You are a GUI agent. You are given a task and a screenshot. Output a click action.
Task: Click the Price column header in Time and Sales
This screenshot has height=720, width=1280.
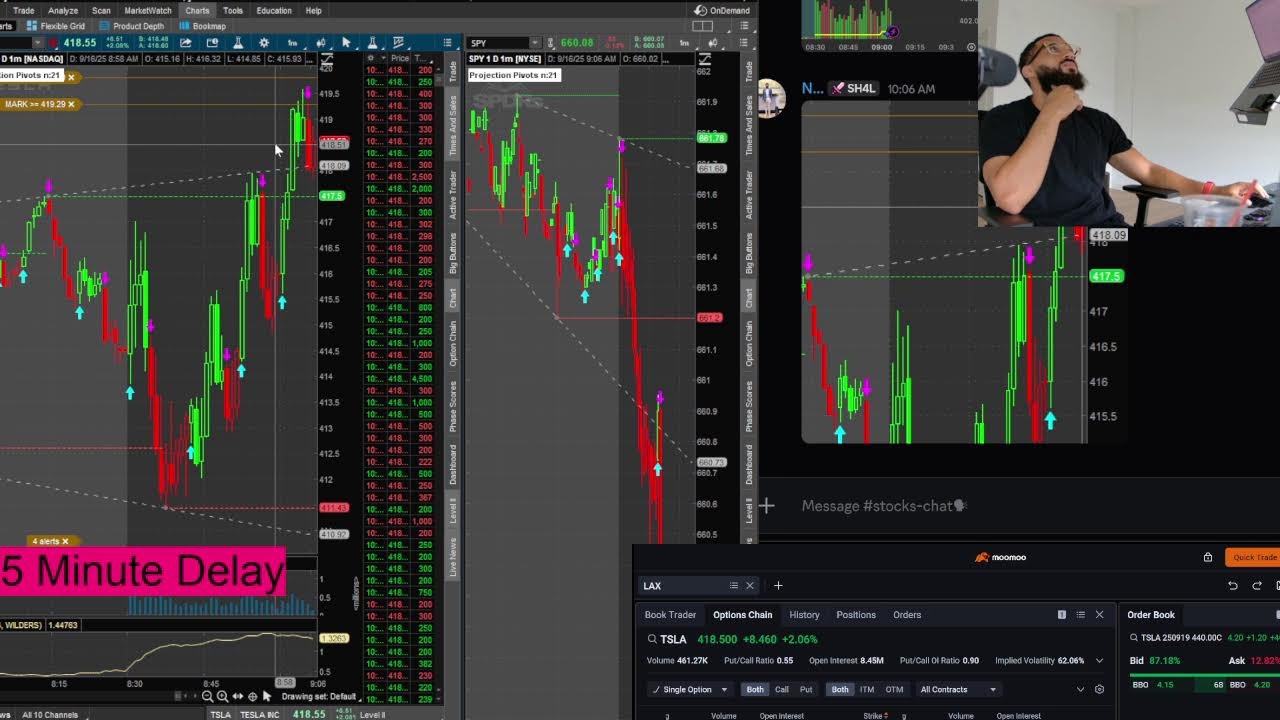coord(399,58)
